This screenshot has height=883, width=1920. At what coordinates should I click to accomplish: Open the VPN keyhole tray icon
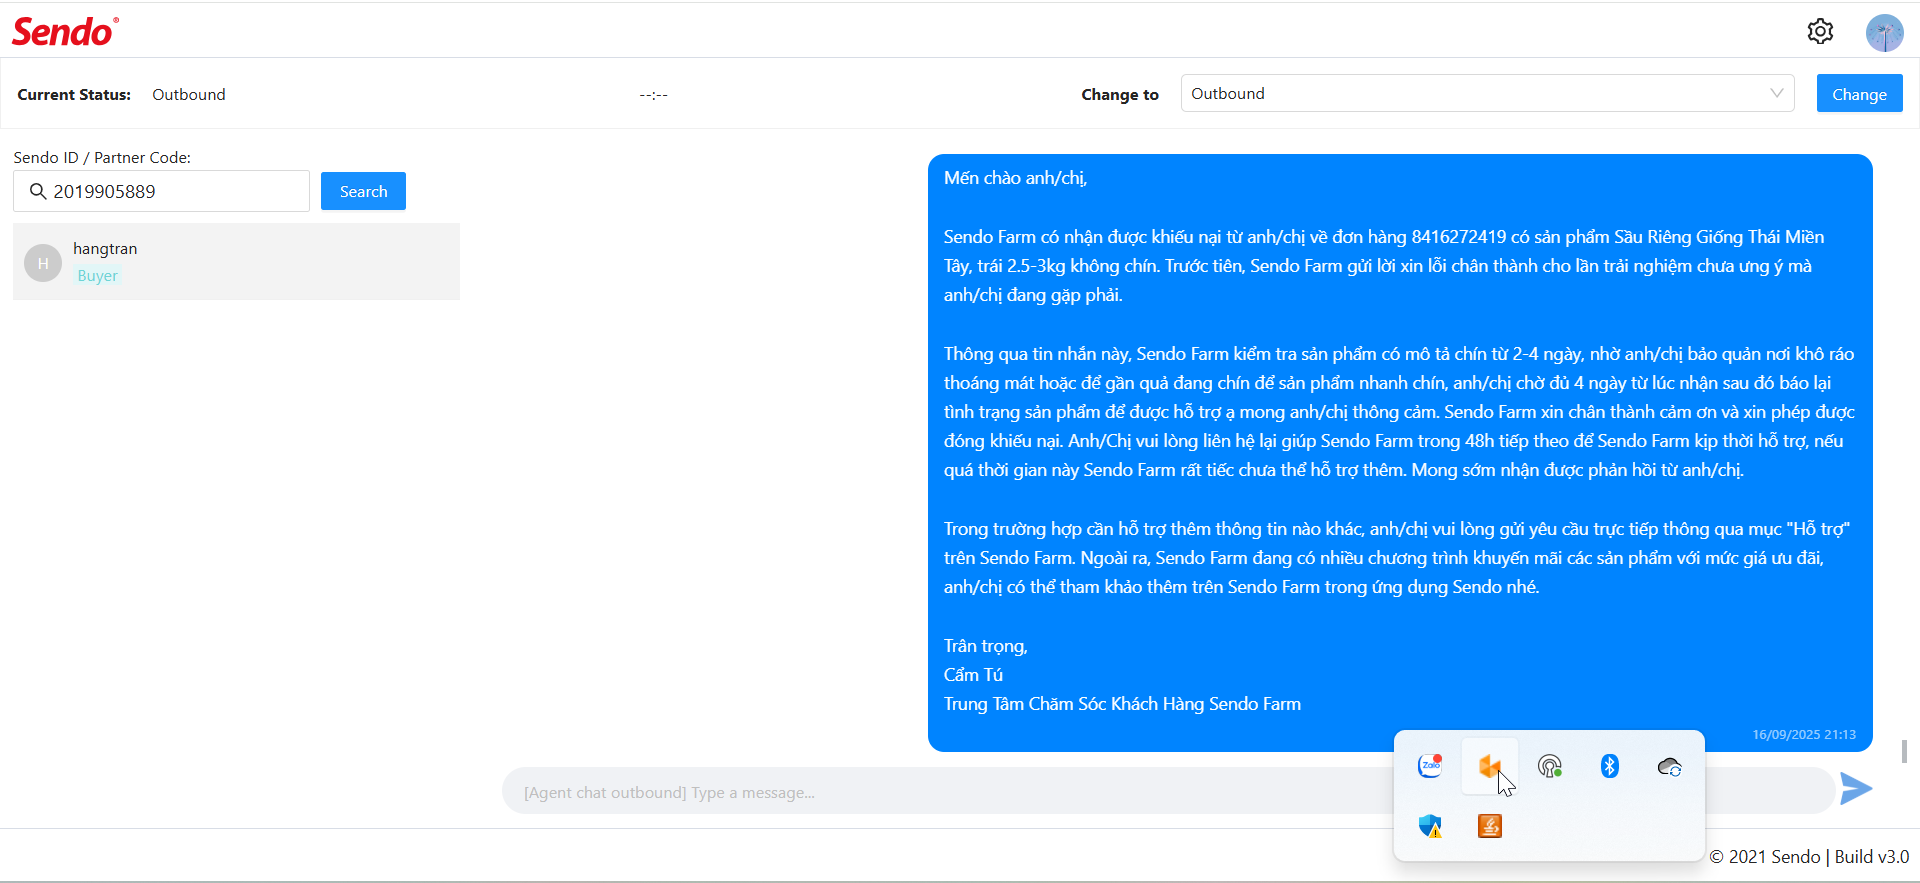[1550, 767]
